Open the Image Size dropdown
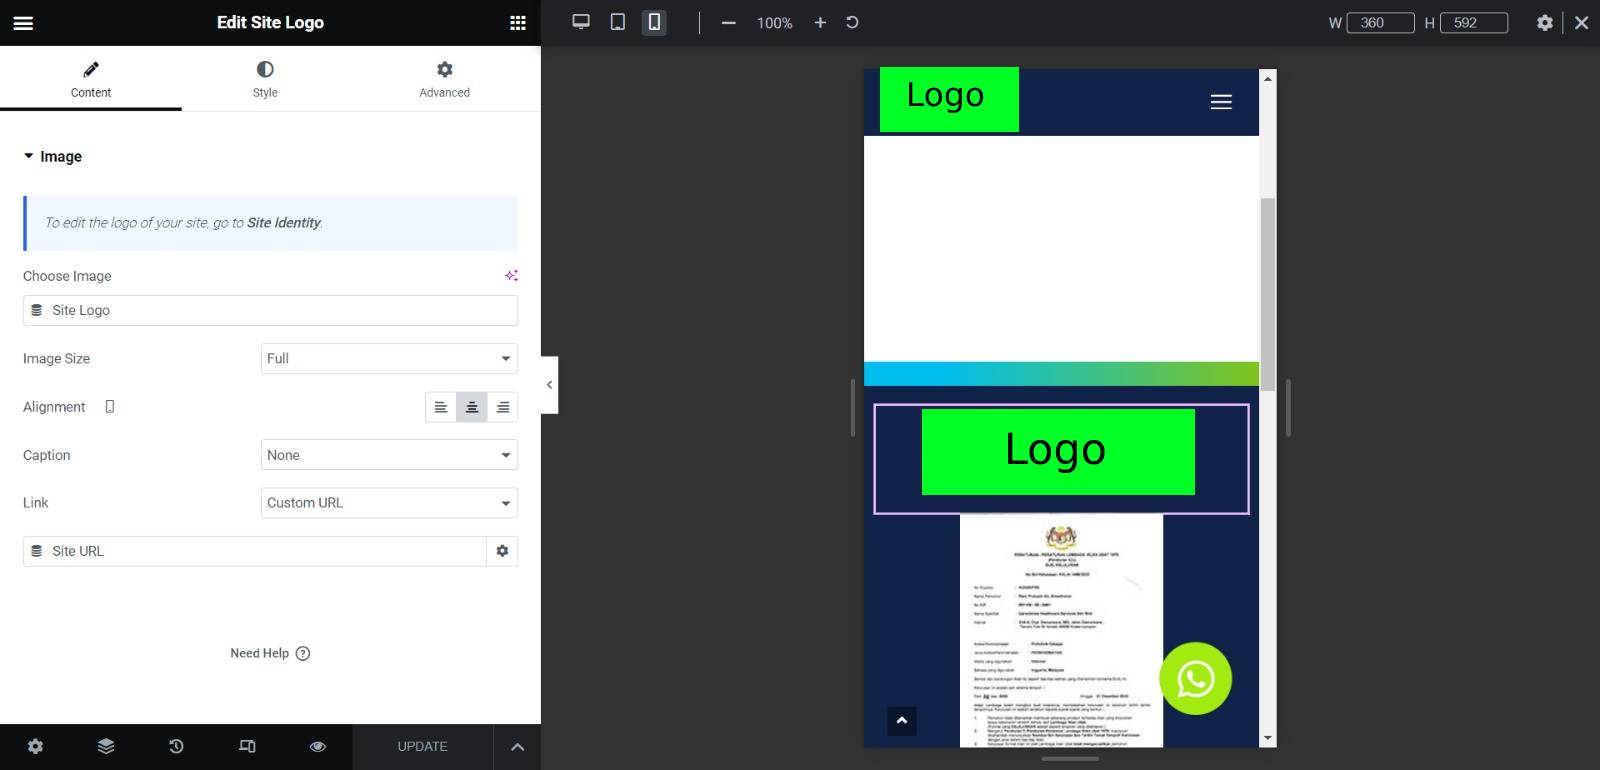 tap(389, 358)
